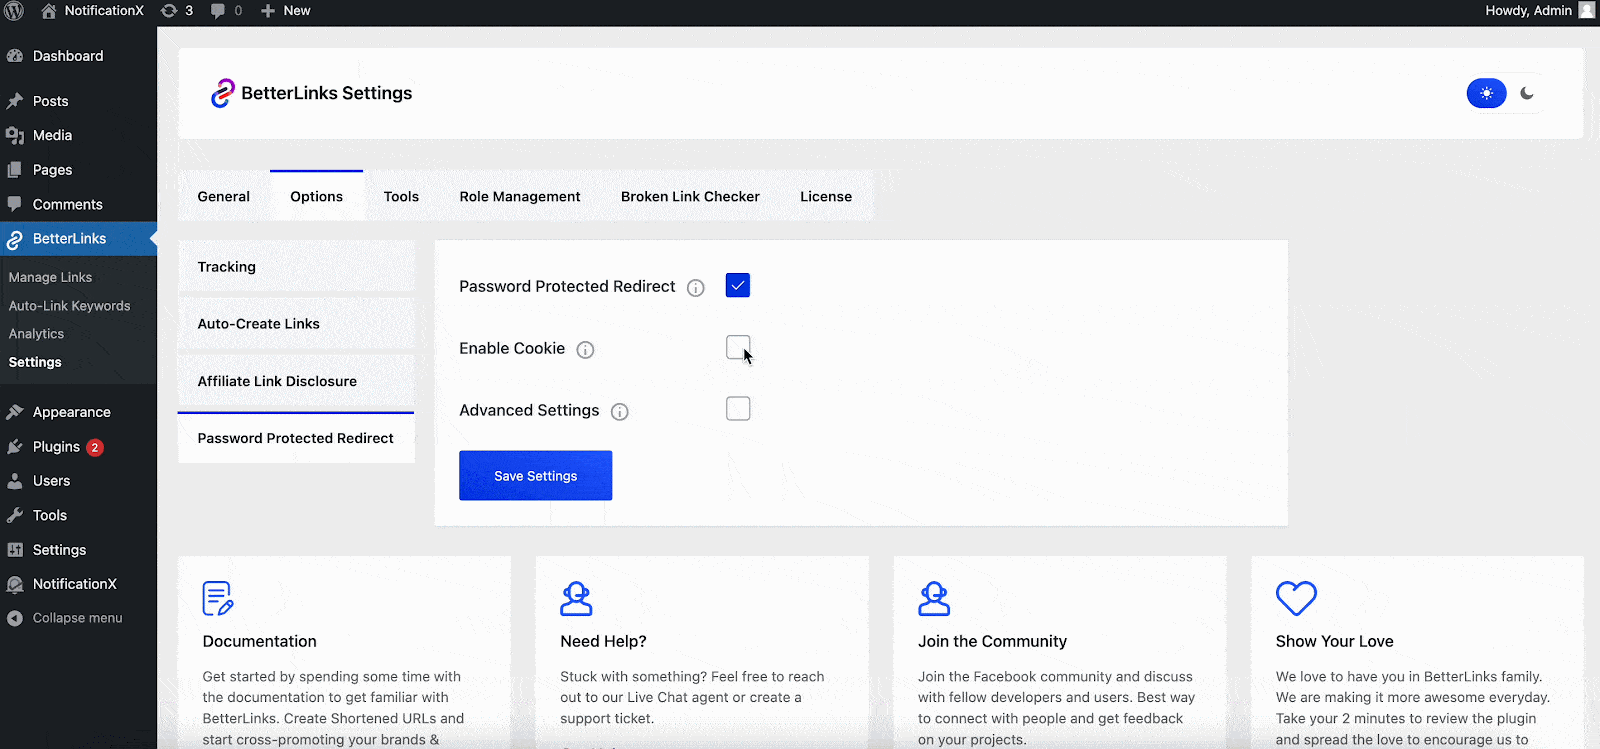
Task: Uncheck Password Protected Redirect checkbox
Action: (x=737, y=285)
